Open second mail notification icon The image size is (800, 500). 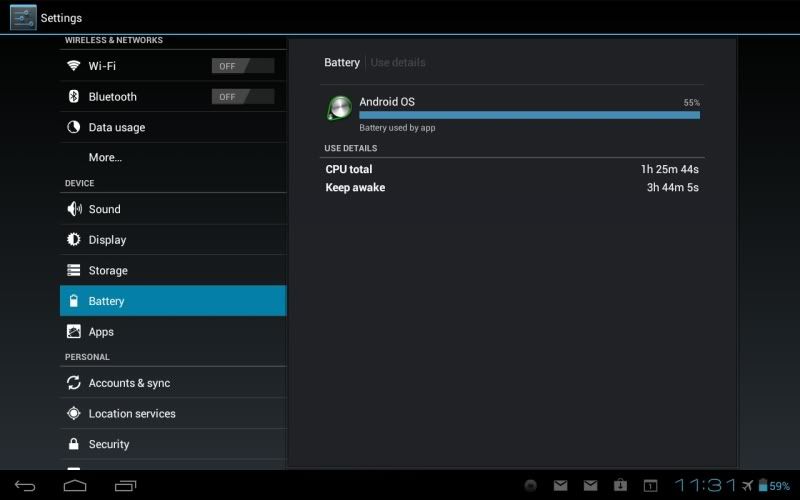590,485
